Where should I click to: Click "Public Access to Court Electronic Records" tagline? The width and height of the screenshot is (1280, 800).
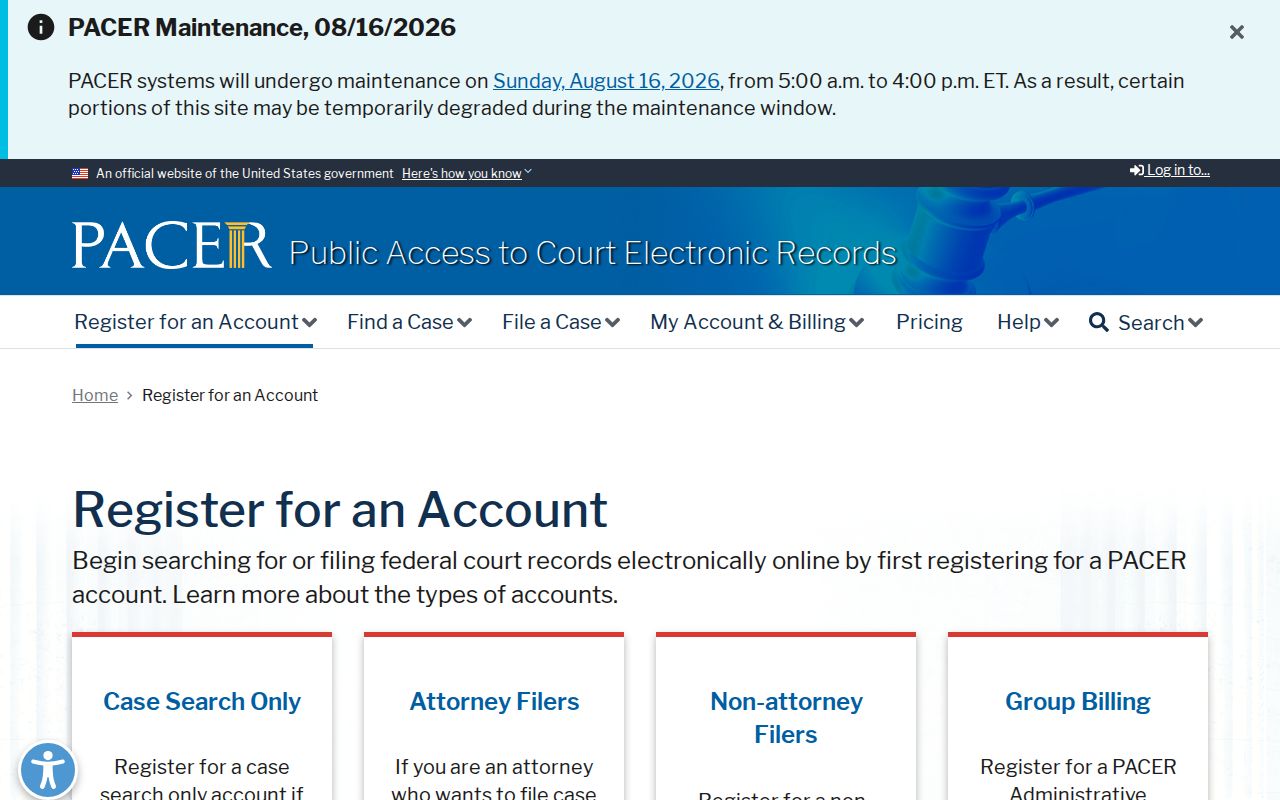pos(593,253)
